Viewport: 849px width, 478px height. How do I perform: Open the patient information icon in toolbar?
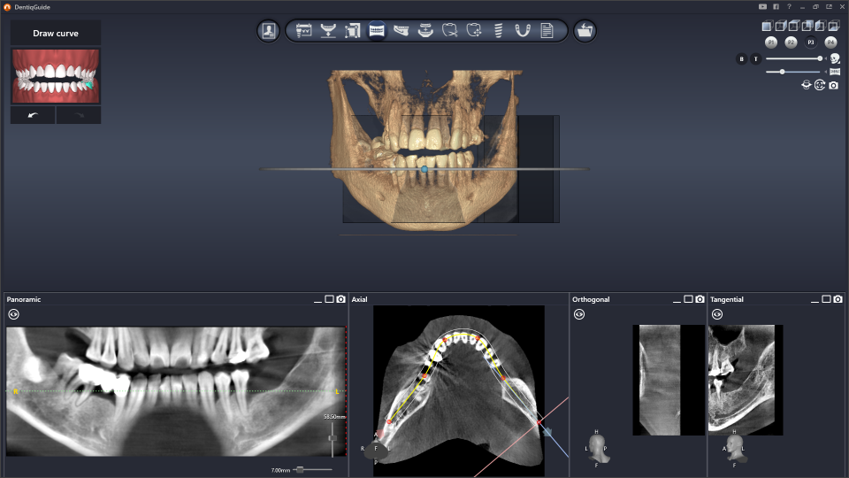(268, 31)
